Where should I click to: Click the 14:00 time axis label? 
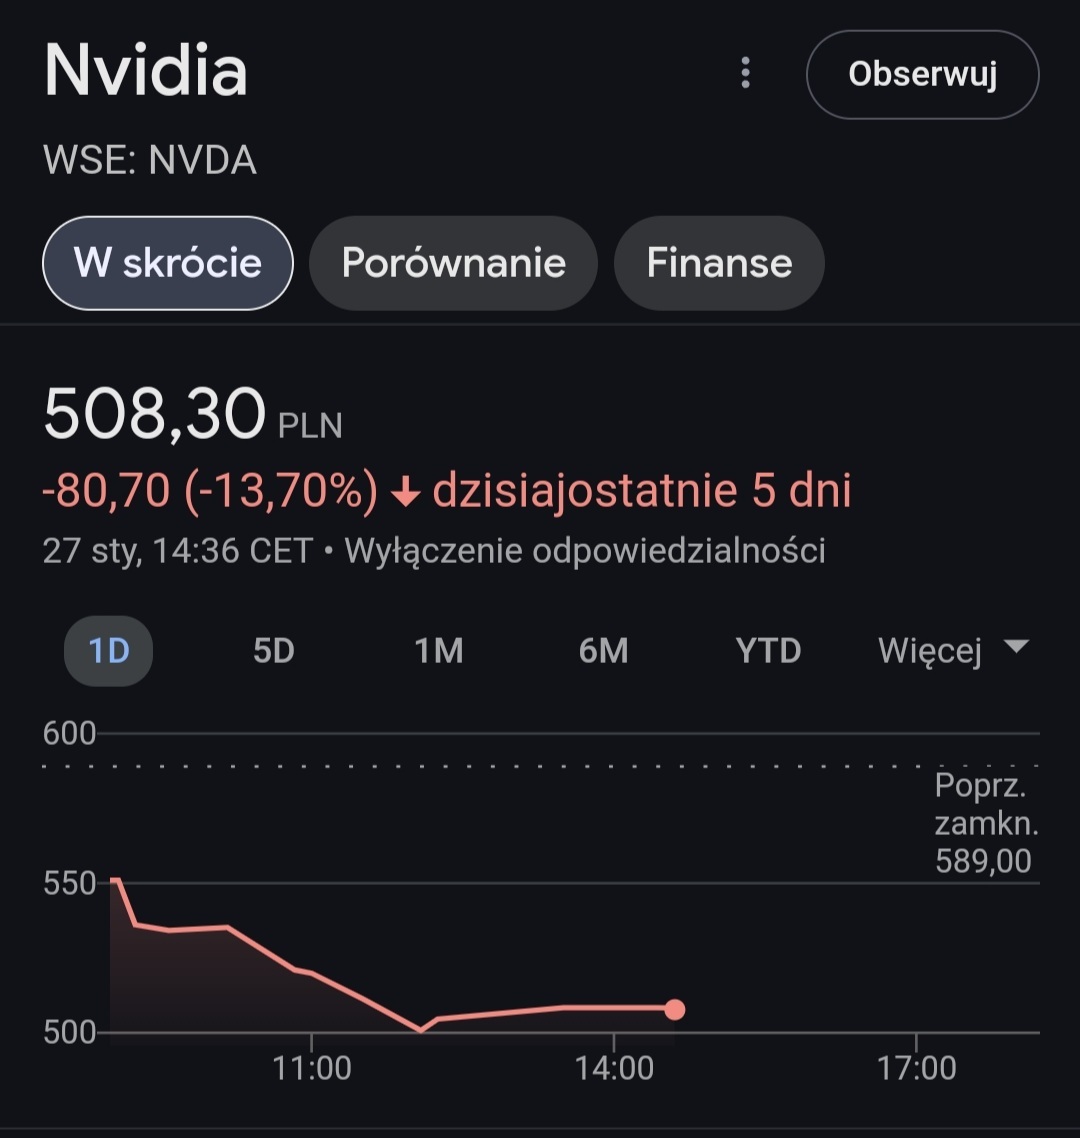tap(615, 1068)
